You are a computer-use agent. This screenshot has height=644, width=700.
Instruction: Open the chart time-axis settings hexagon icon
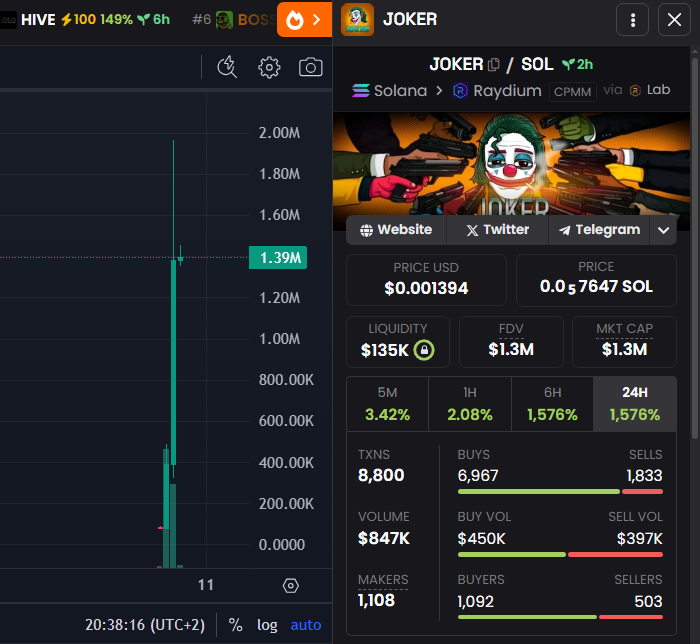click(x=291, y=586)
